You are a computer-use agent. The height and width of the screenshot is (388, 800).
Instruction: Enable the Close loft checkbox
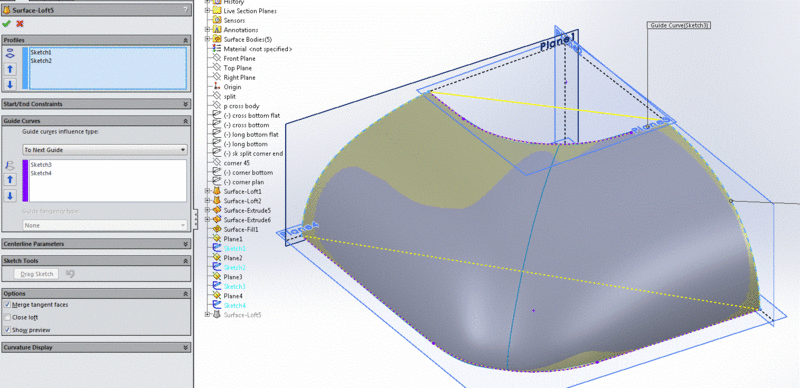[x=7, y=318]
